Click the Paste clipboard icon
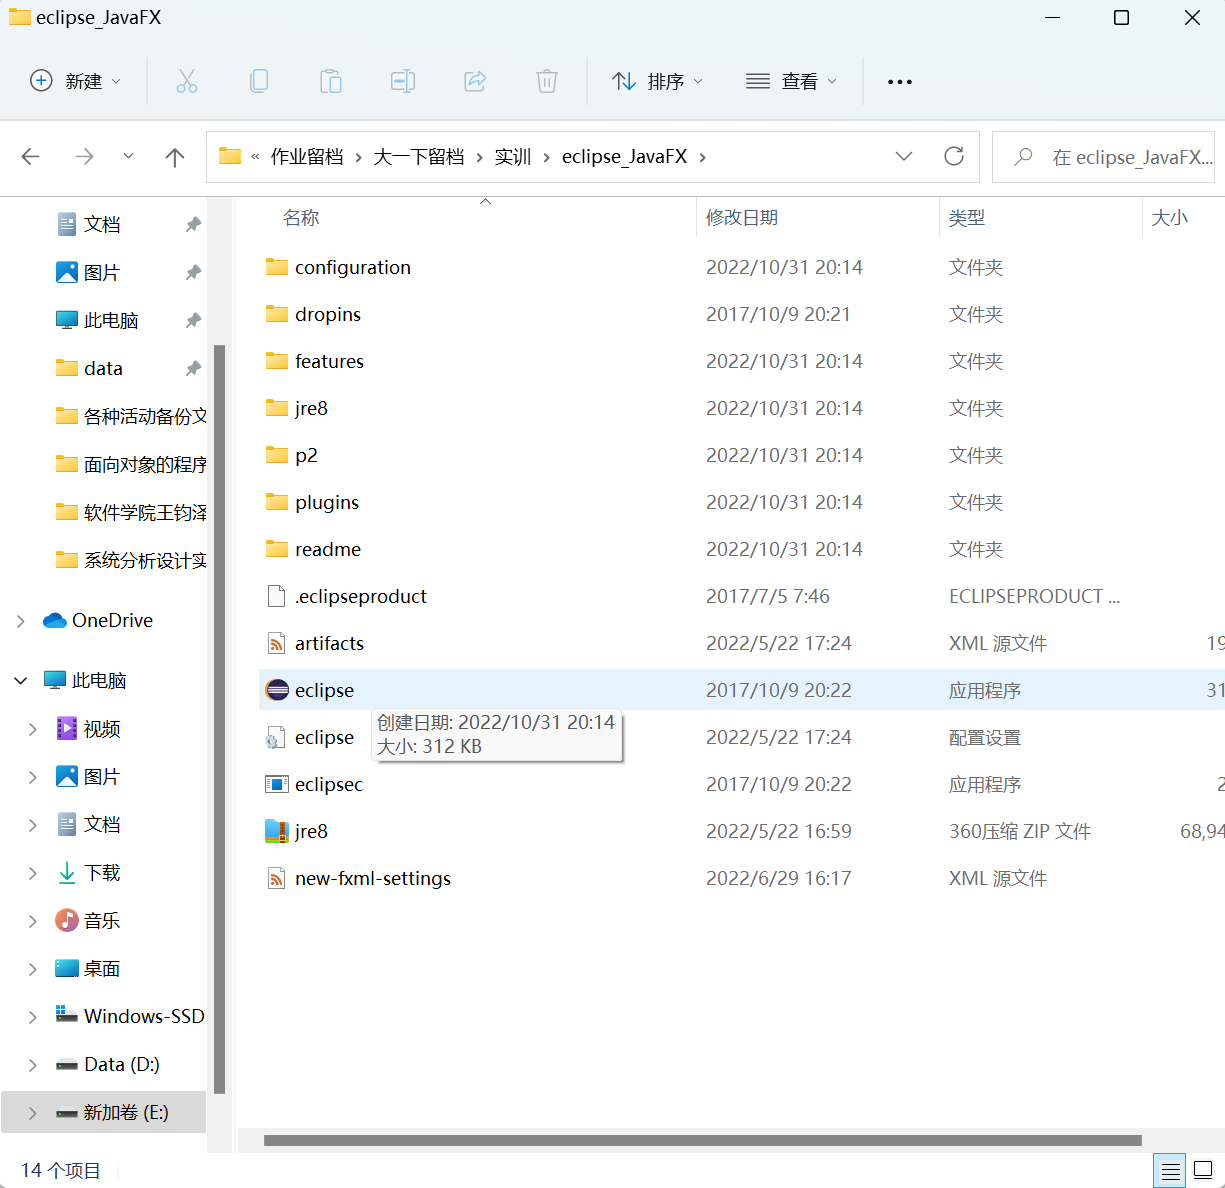 (x=331, y=81)
